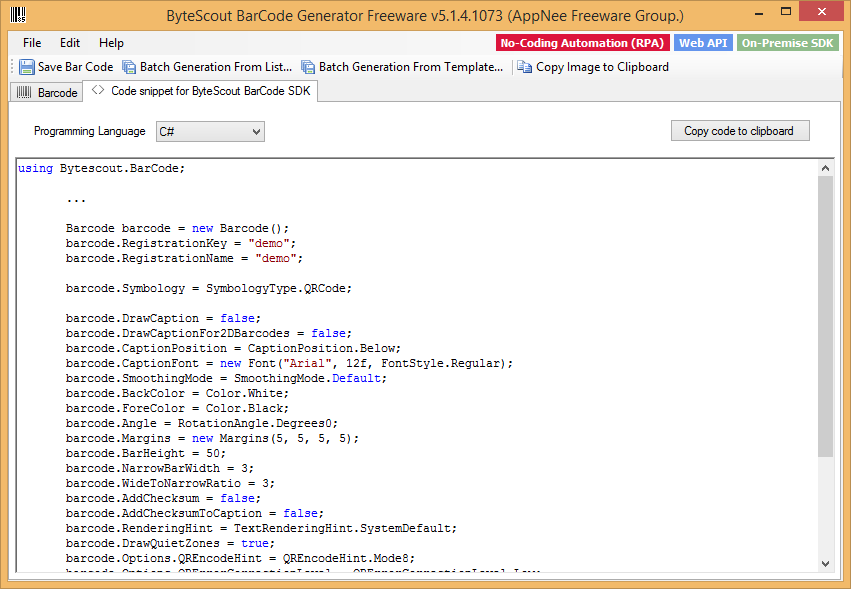851x589 pixels.
Task: Click the 'barcode.BackColor = Color.White;' line
Action: click(x=177, y=393)
